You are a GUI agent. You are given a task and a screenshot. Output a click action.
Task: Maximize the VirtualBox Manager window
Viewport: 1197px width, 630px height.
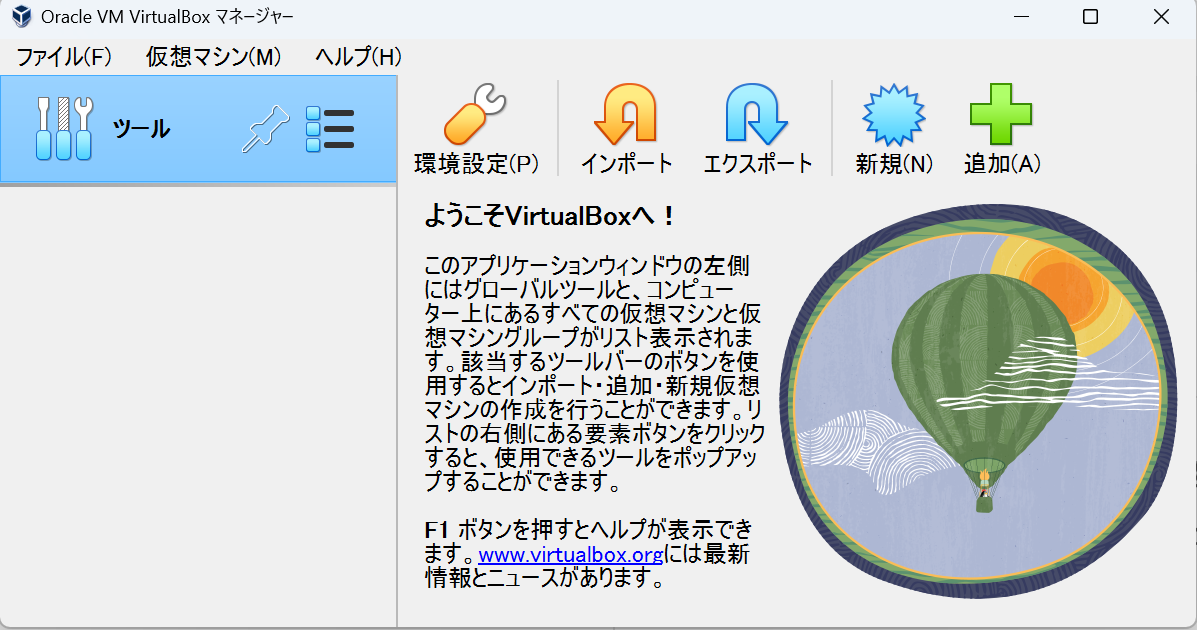point(1090,16)
